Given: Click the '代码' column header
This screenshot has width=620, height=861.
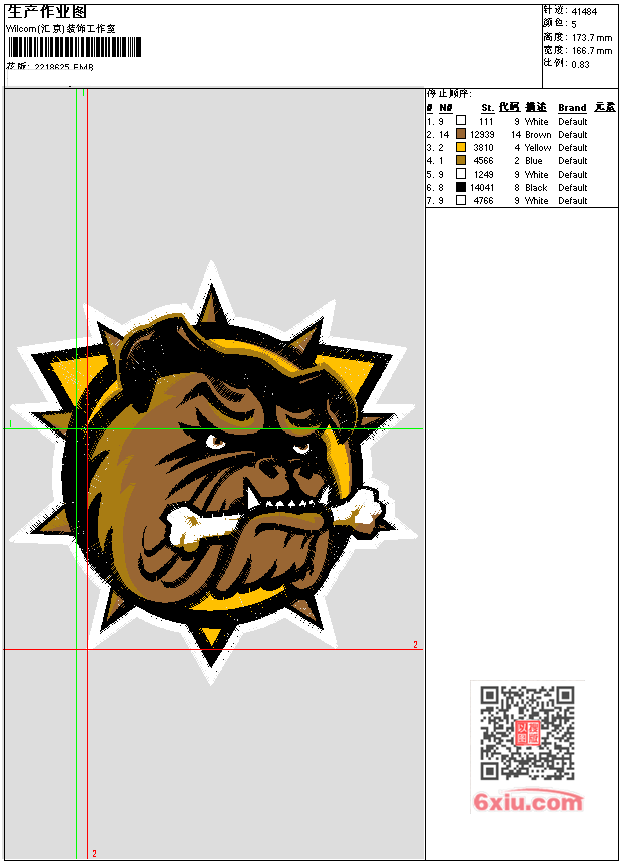Looking at the screenshot, I should click(x=509, y=107).
